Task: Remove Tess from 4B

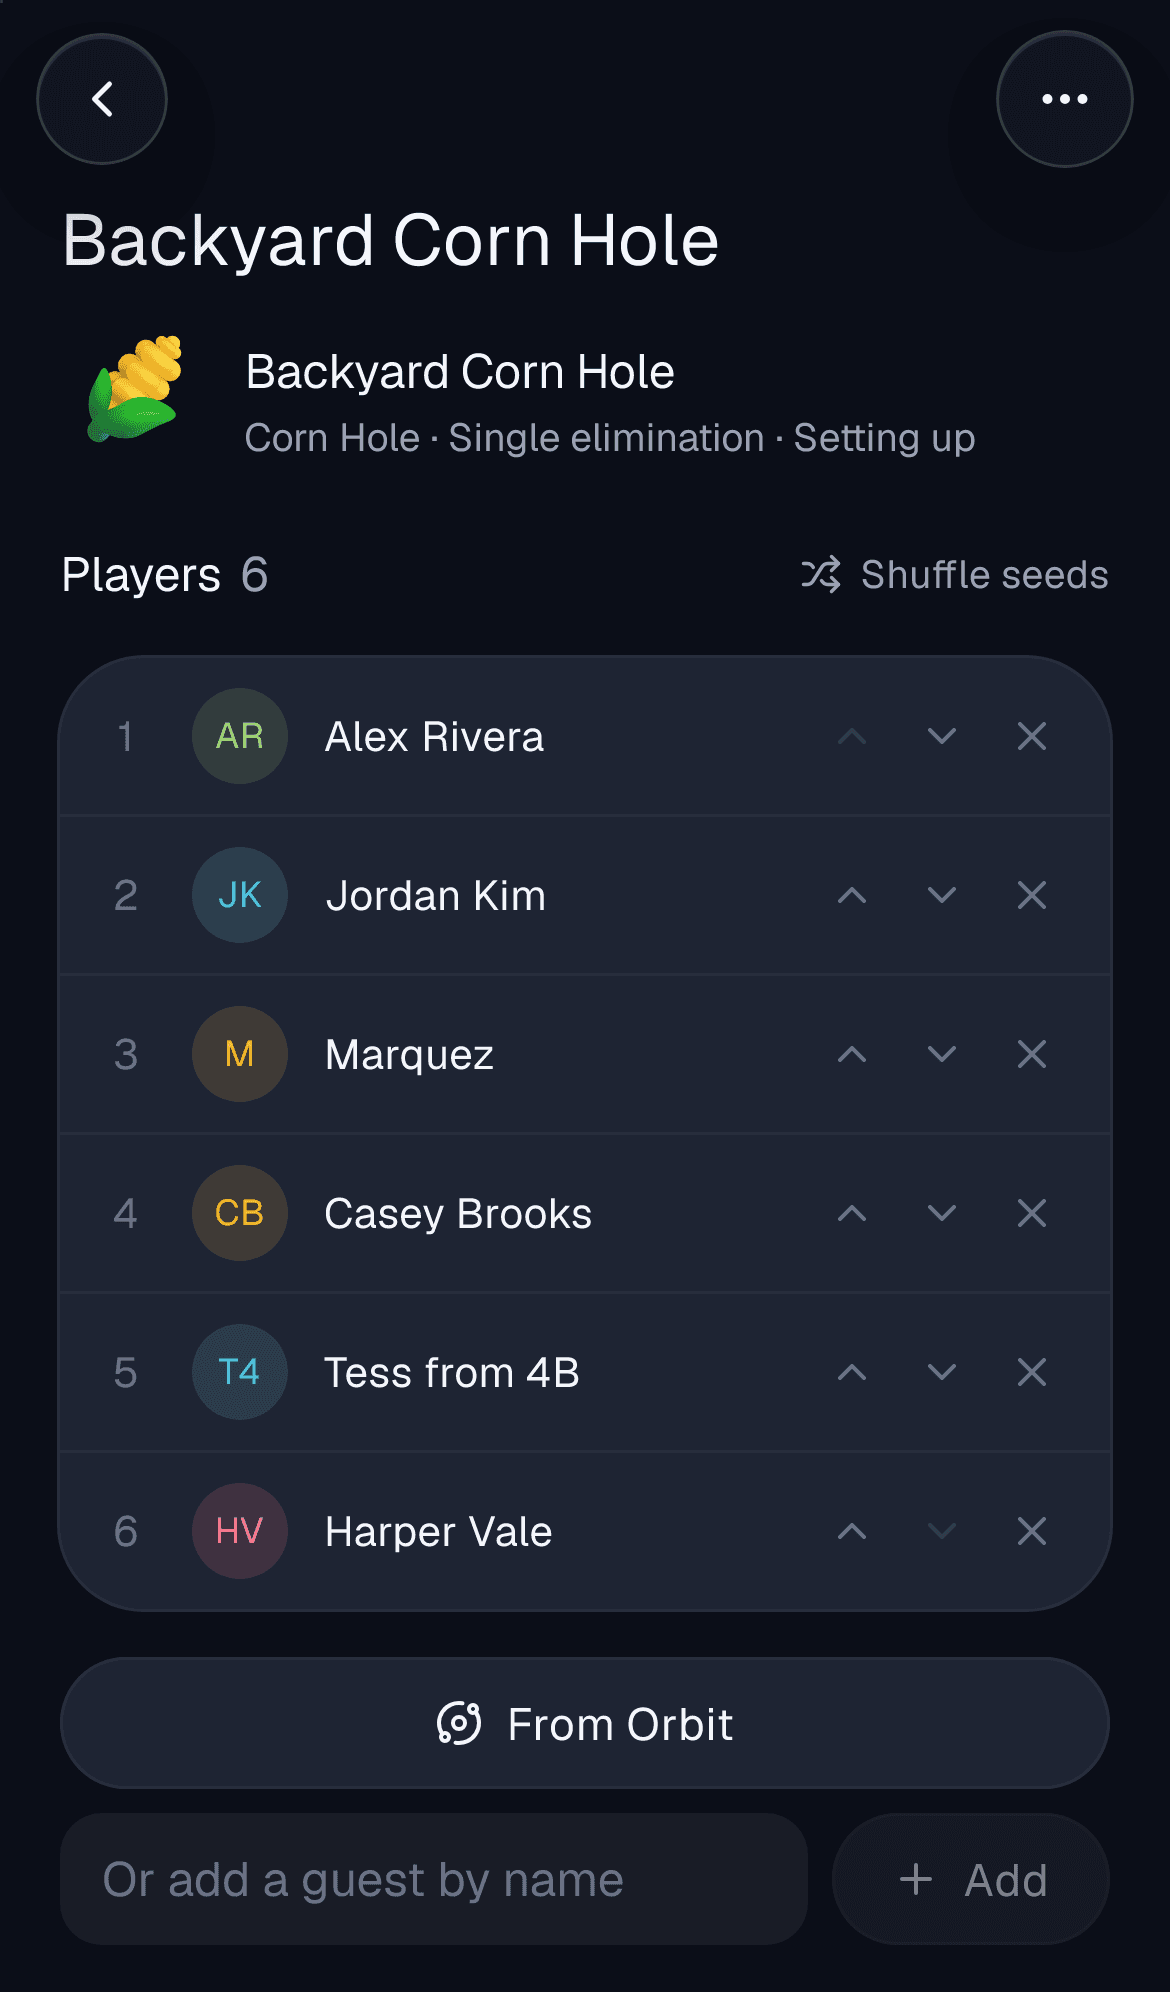Action: pyautogui.click(x=1032, y=1373)
